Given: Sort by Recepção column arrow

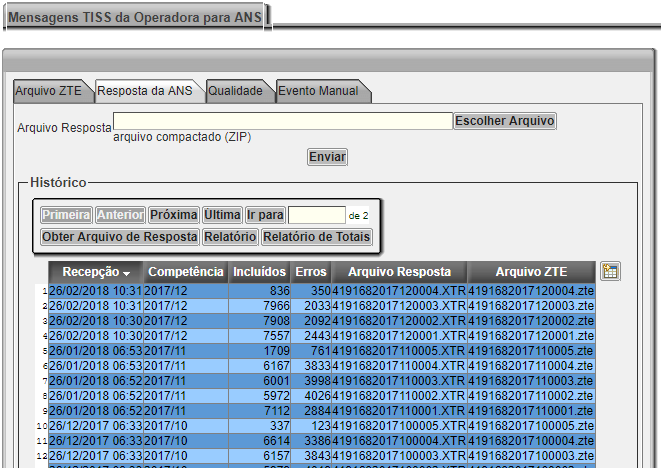Looking at the screenshot, I should click(x=127, y=273).
